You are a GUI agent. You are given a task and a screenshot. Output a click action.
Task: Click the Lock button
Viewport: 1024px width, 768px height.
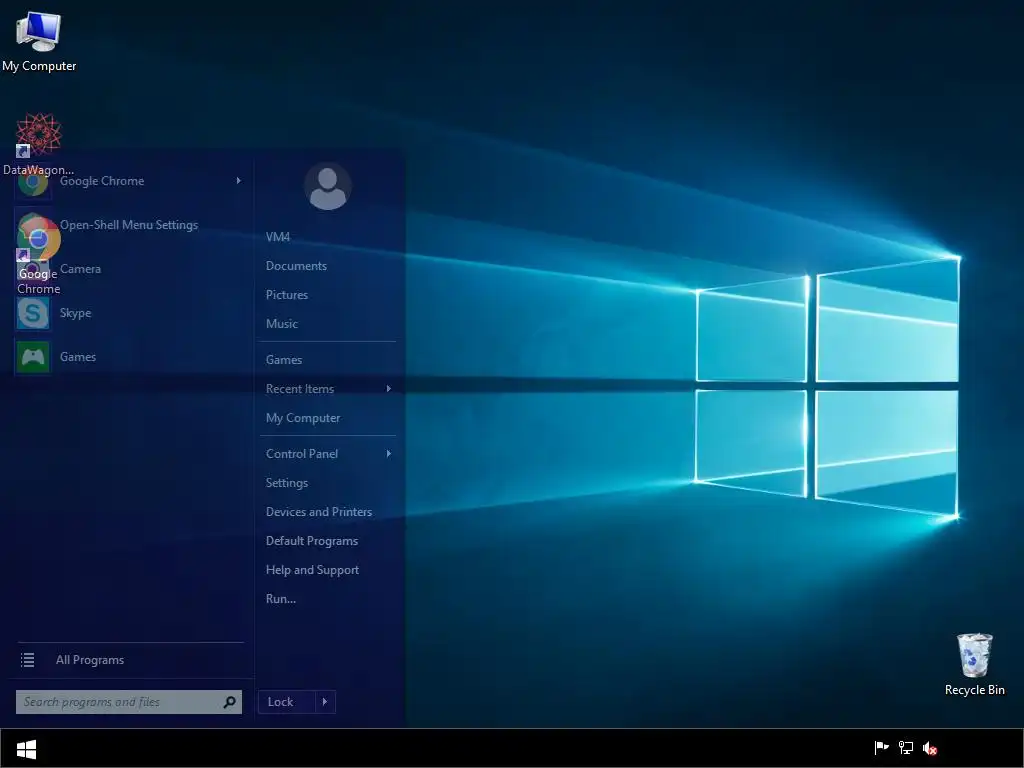click(287, 702)
